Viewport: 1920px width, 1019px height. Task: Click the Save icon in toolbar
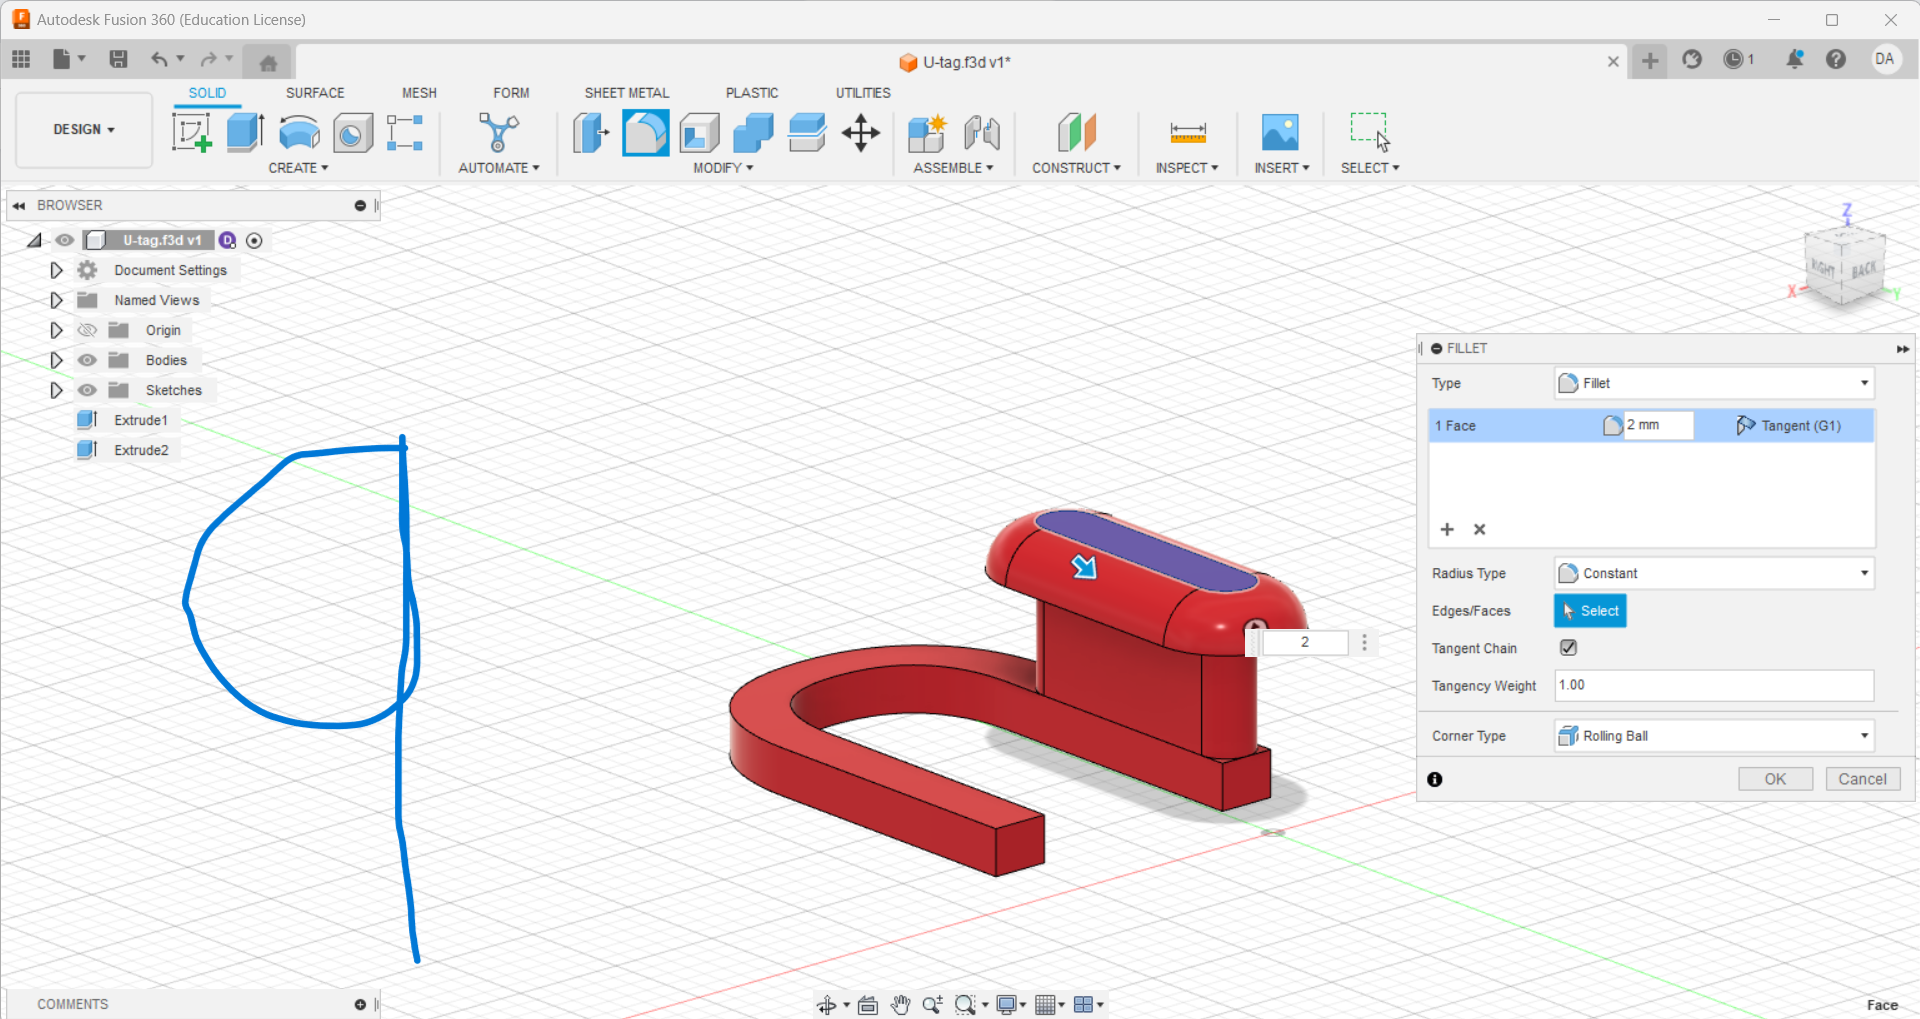[x=118, y=59]
